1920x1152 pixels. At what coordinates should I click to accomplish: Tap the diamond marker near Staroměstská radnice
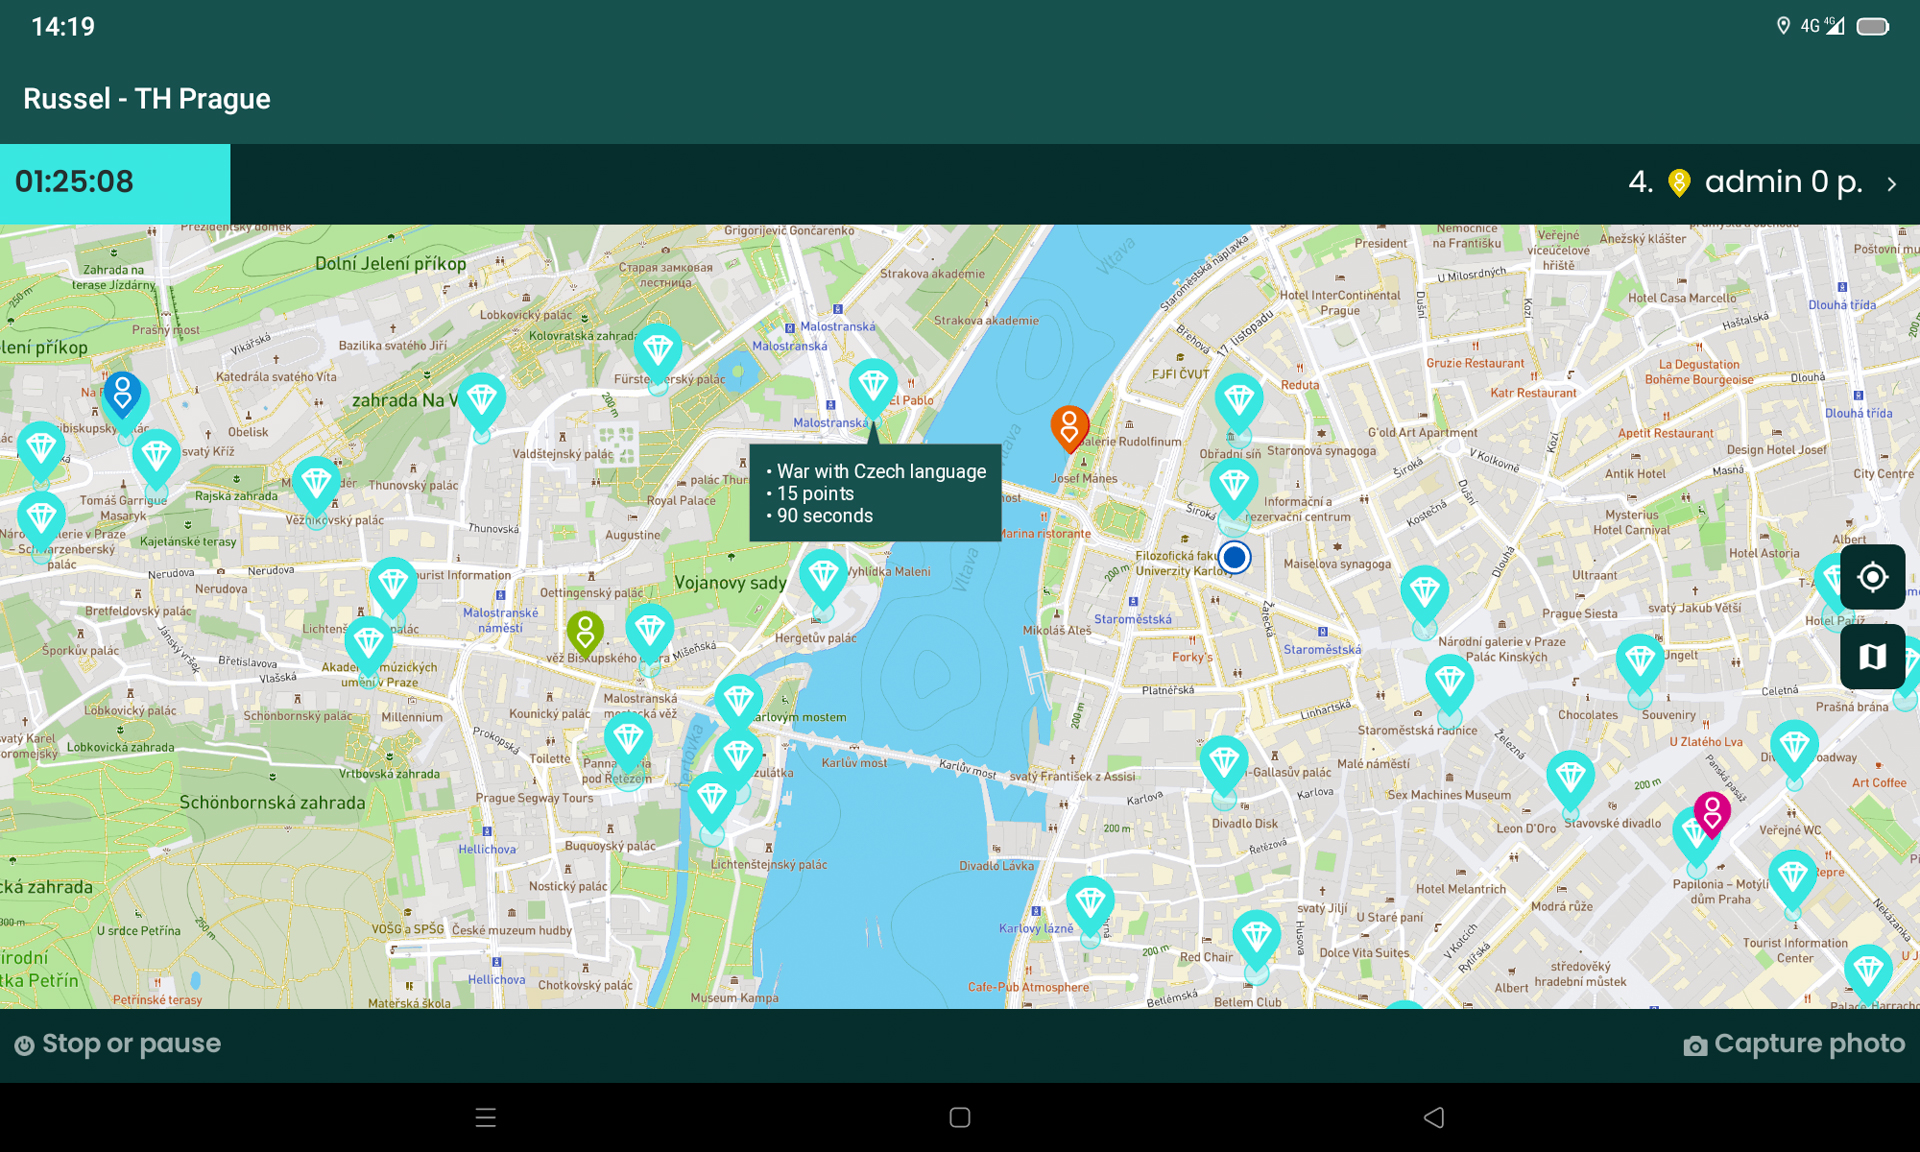click(1449, 683)
